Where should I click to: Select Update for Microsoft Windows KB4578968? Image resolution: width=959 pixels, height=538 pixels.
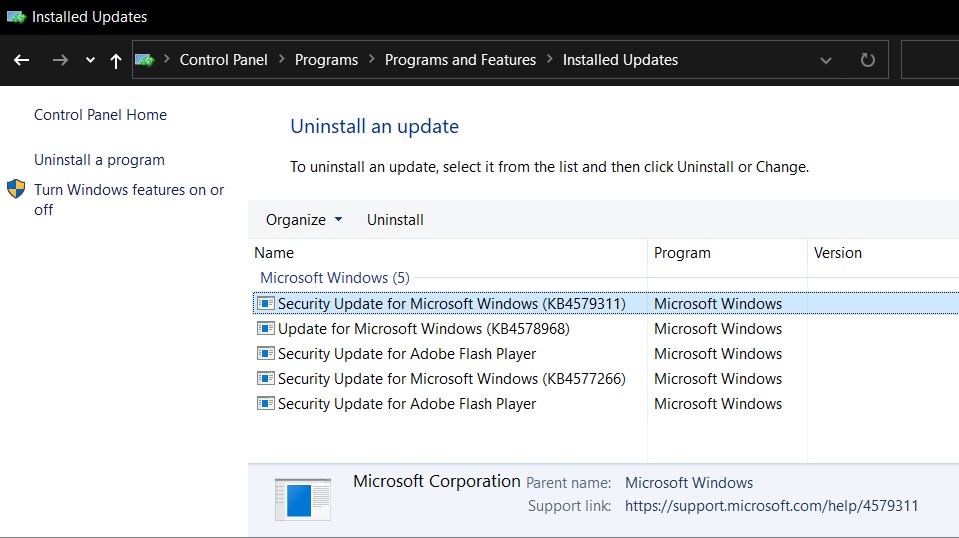pos(423,329)
